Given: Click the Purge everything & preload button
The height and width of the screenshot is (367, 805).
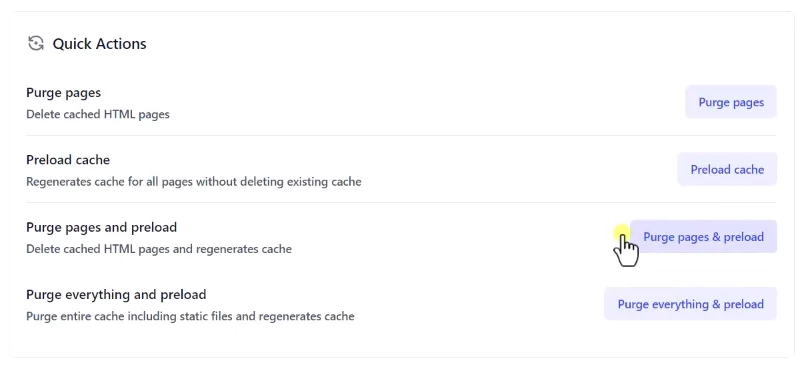Looking at the screenshot, I should pyautogui.click(x=691, y=304).
